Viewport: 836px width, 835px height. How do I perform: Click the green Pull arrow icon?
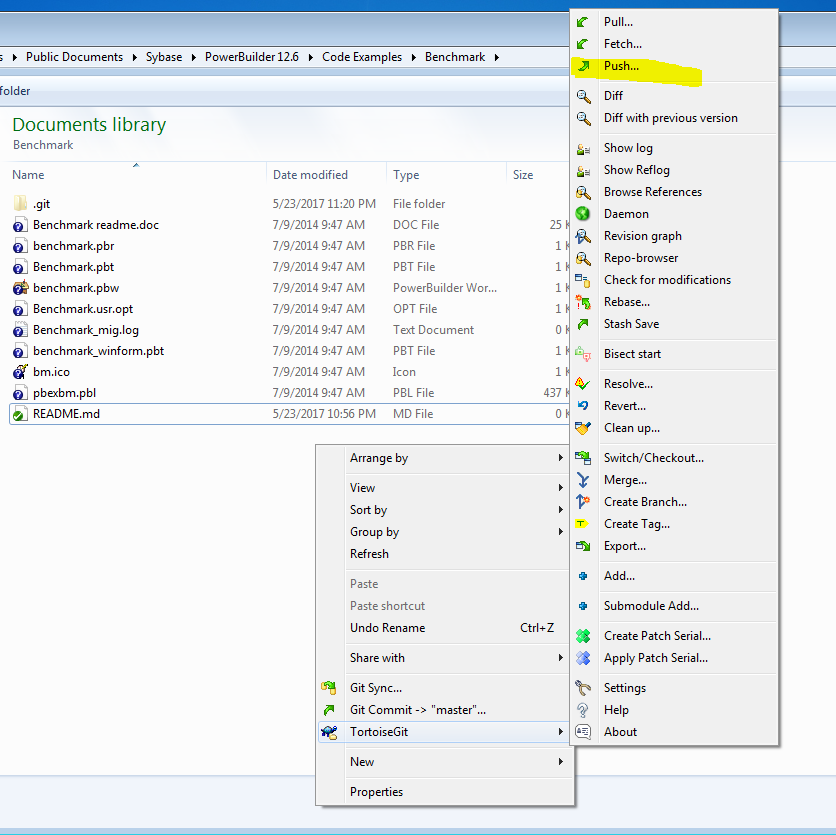583,22
